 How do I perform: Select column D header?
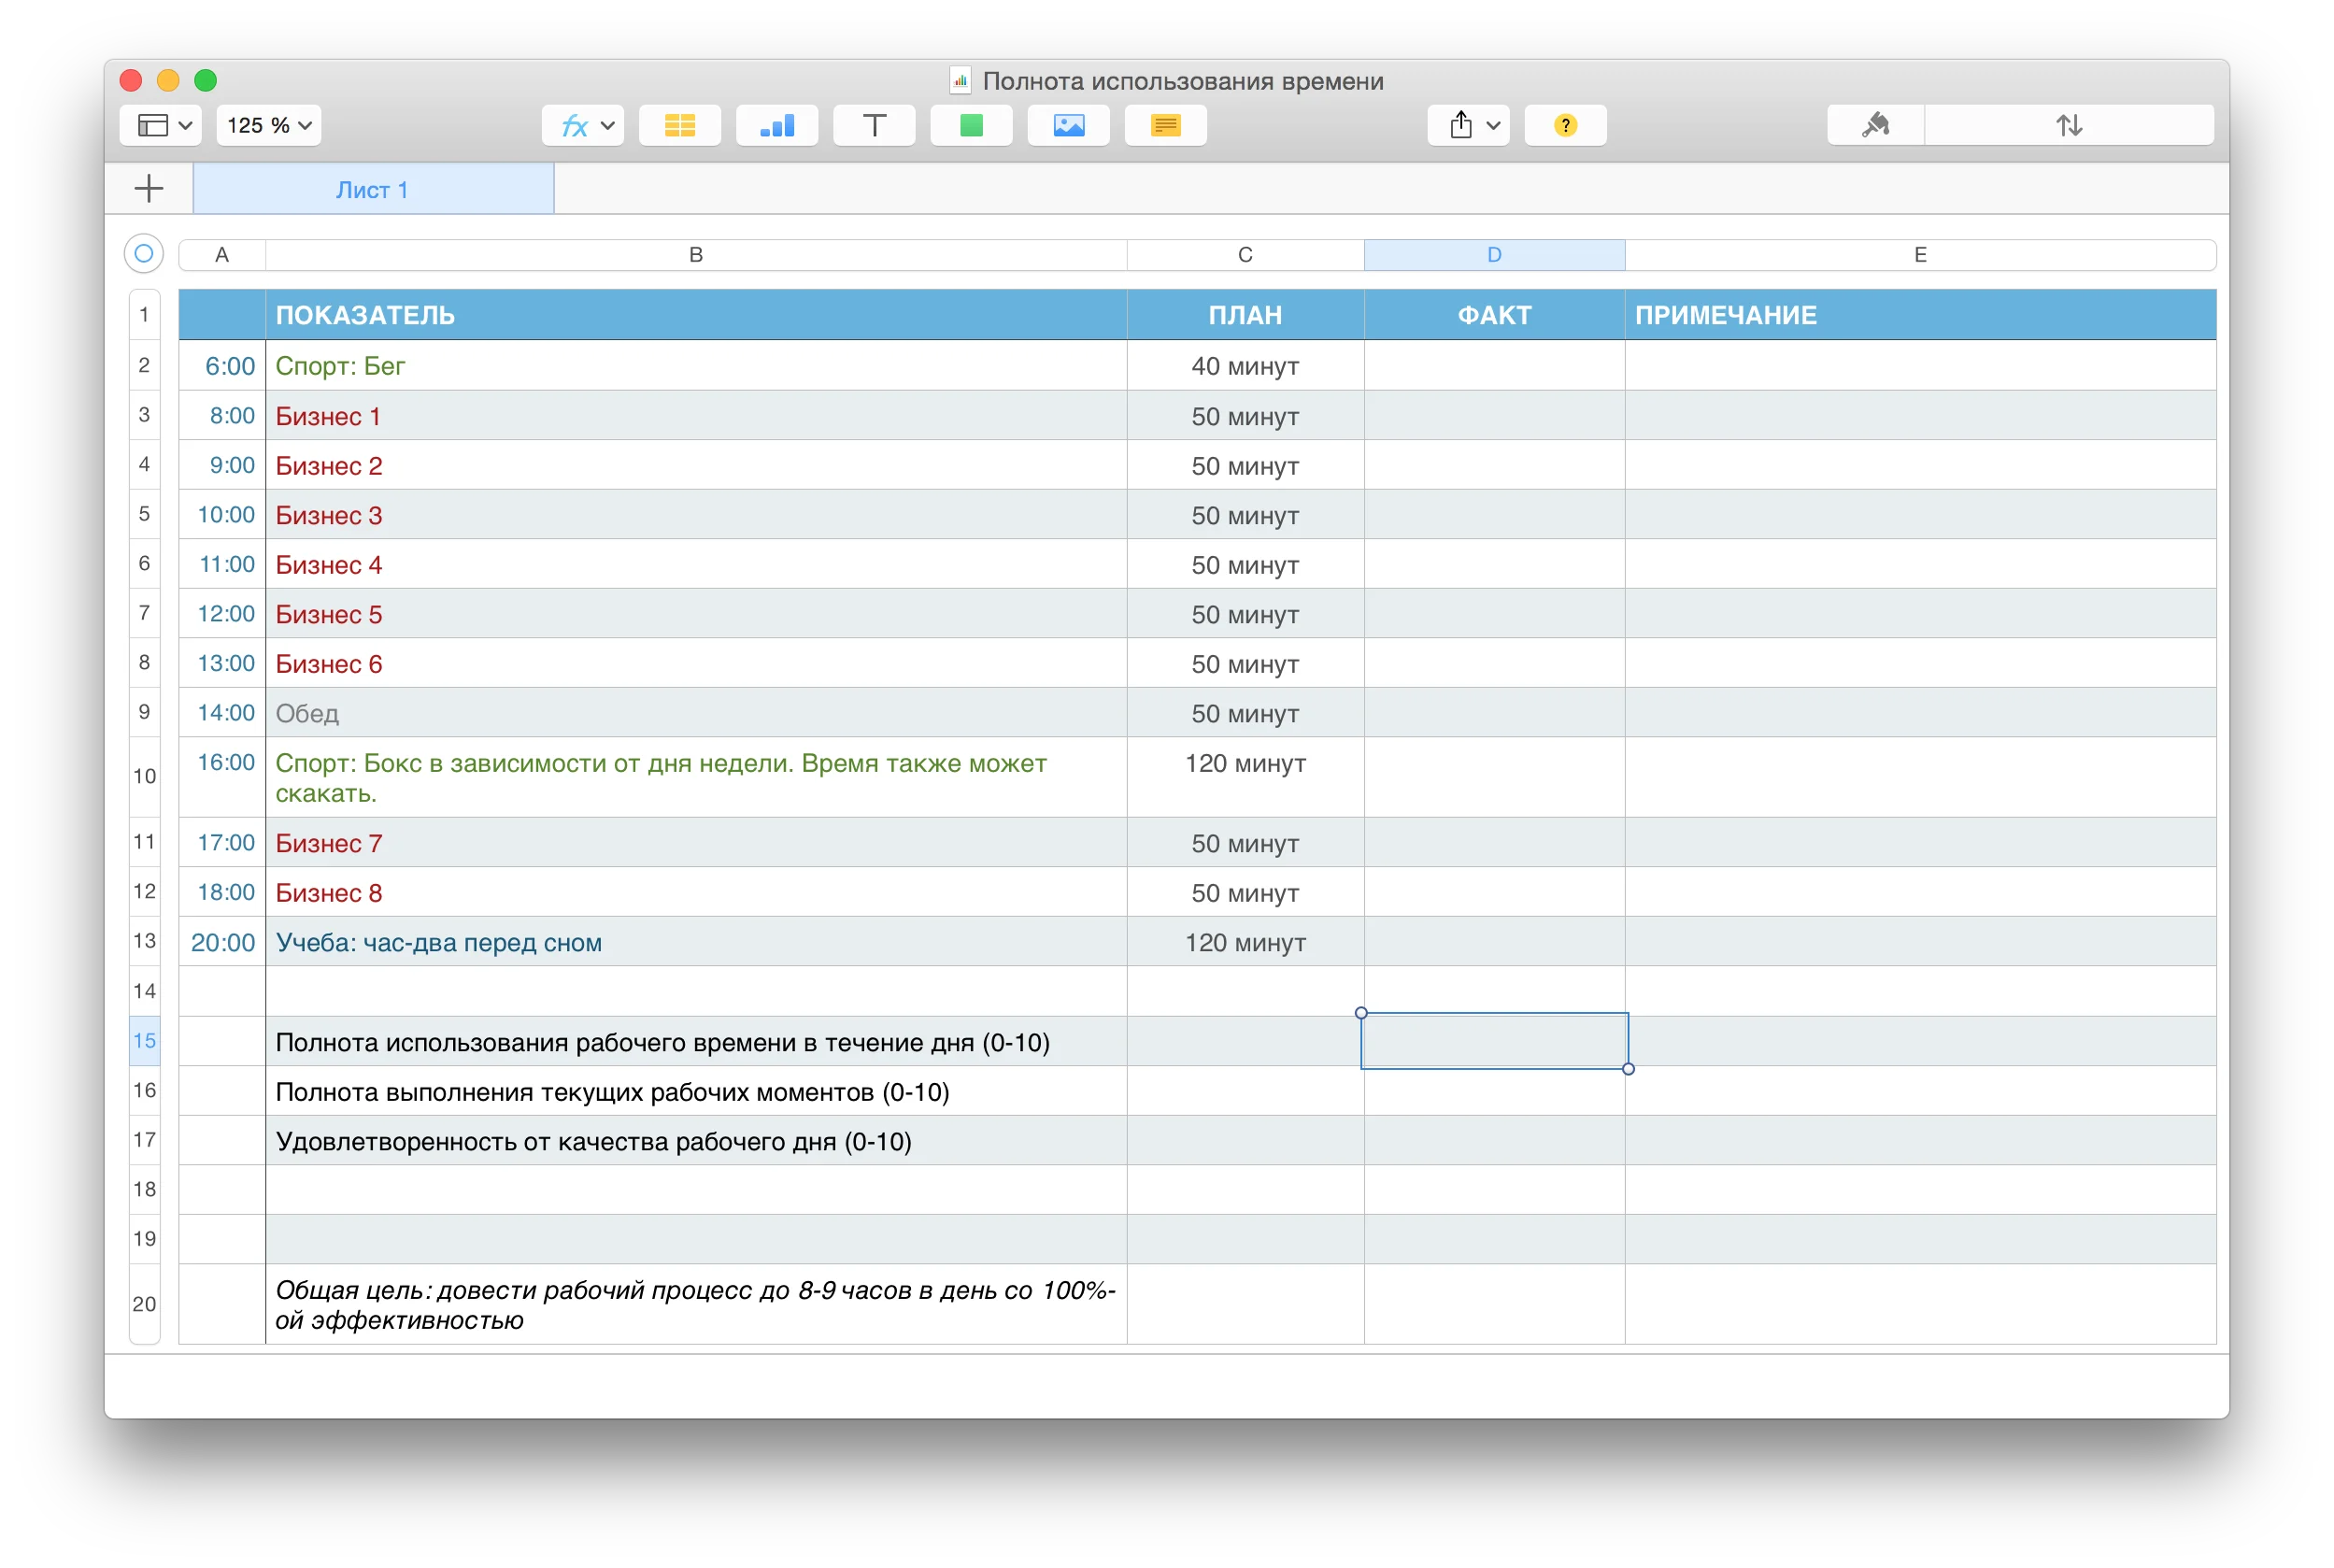pyautogui.click(x=1494, y=255)
